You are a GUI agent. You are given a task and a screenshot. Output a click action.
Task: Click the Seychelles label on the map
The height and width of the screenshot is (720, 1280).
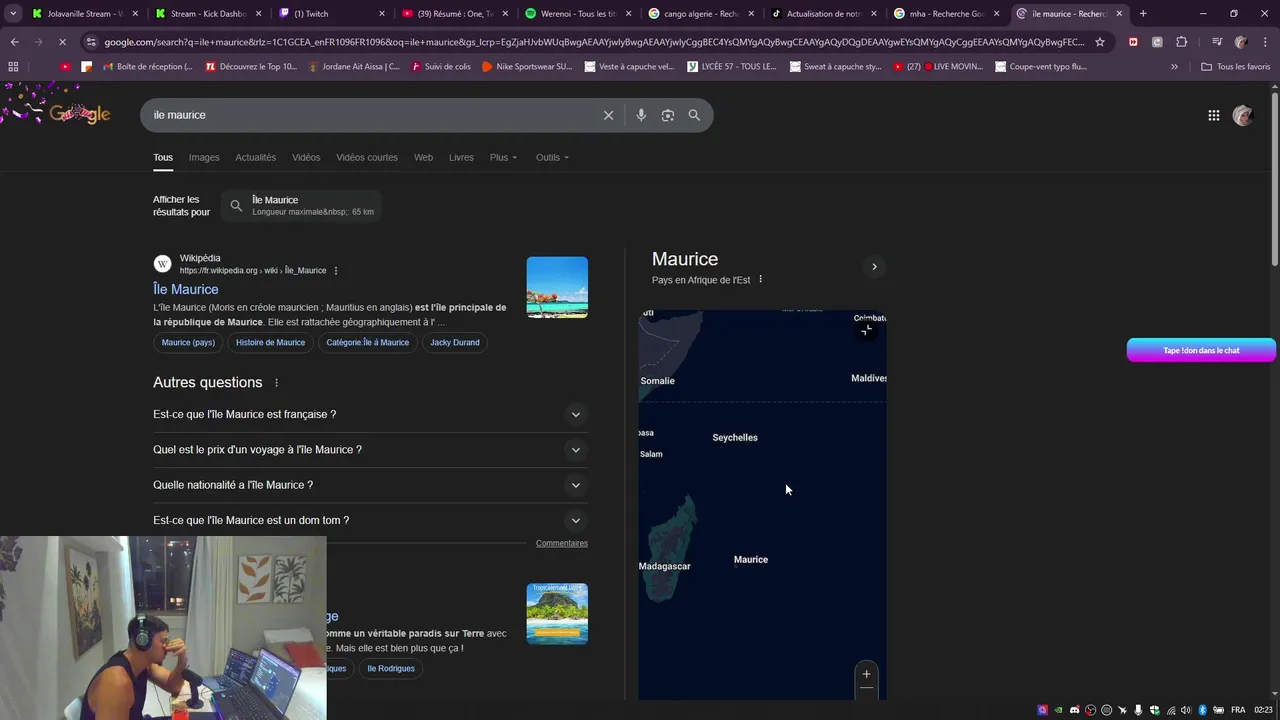pyautogui.click(x=735, y=437)
